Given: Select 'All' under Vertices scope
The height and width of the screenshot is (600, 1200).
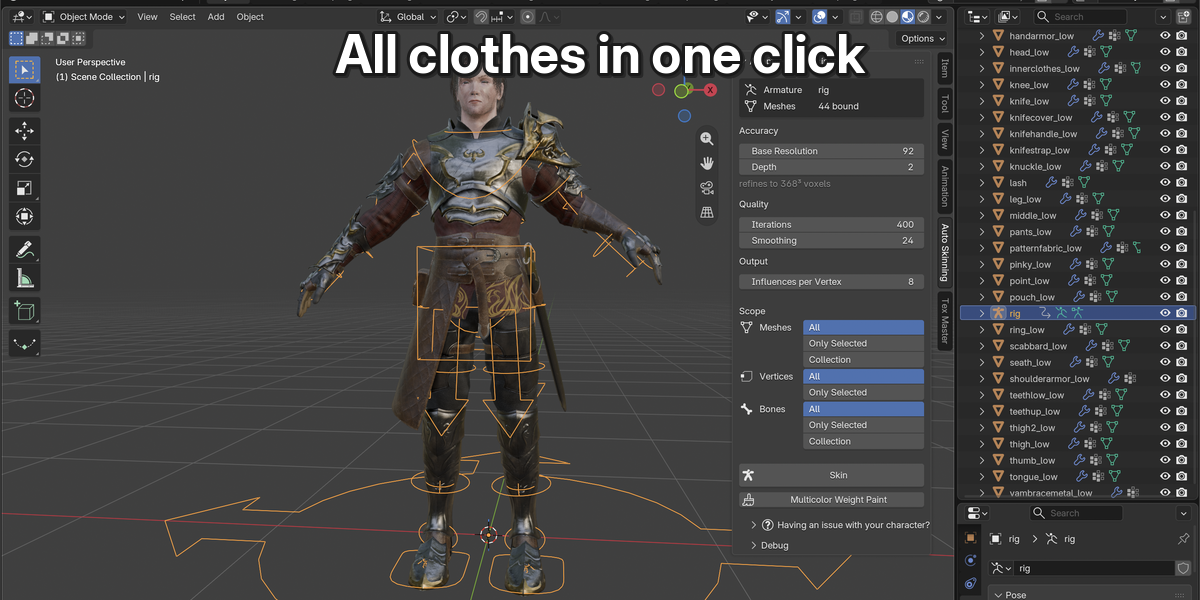Looking at the screenshot, I should pyautogui.click(x=863, y=376).
